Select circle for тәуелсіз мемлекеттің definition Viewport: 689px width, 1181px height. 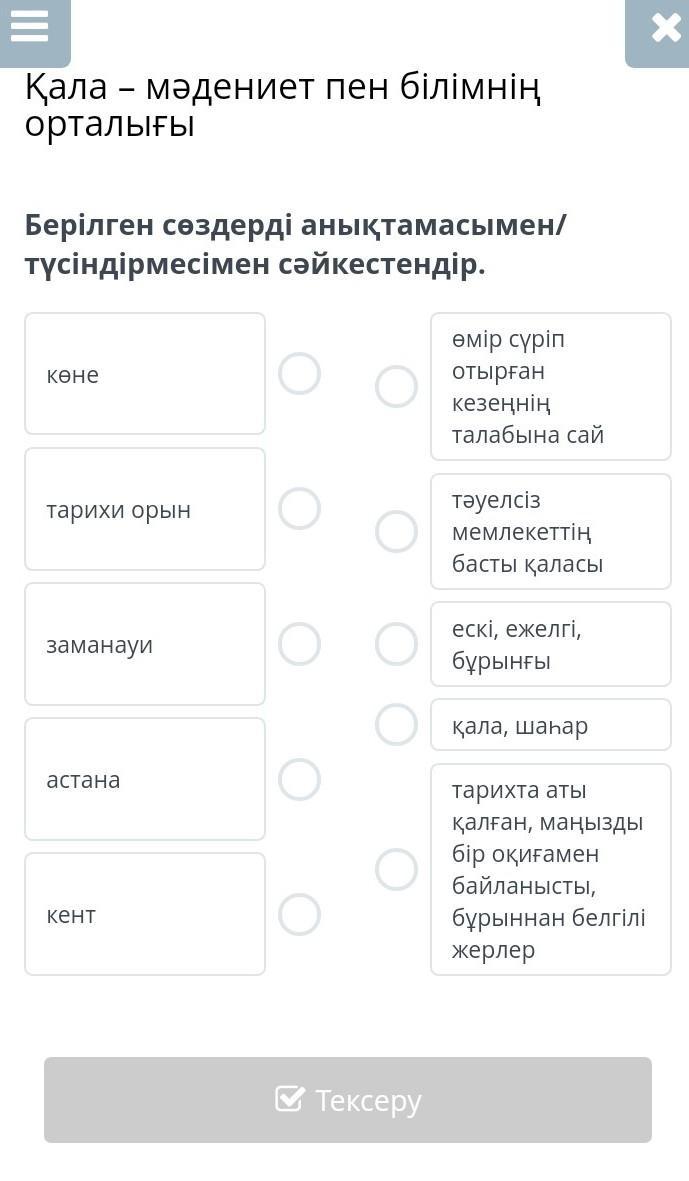(396, 531)
